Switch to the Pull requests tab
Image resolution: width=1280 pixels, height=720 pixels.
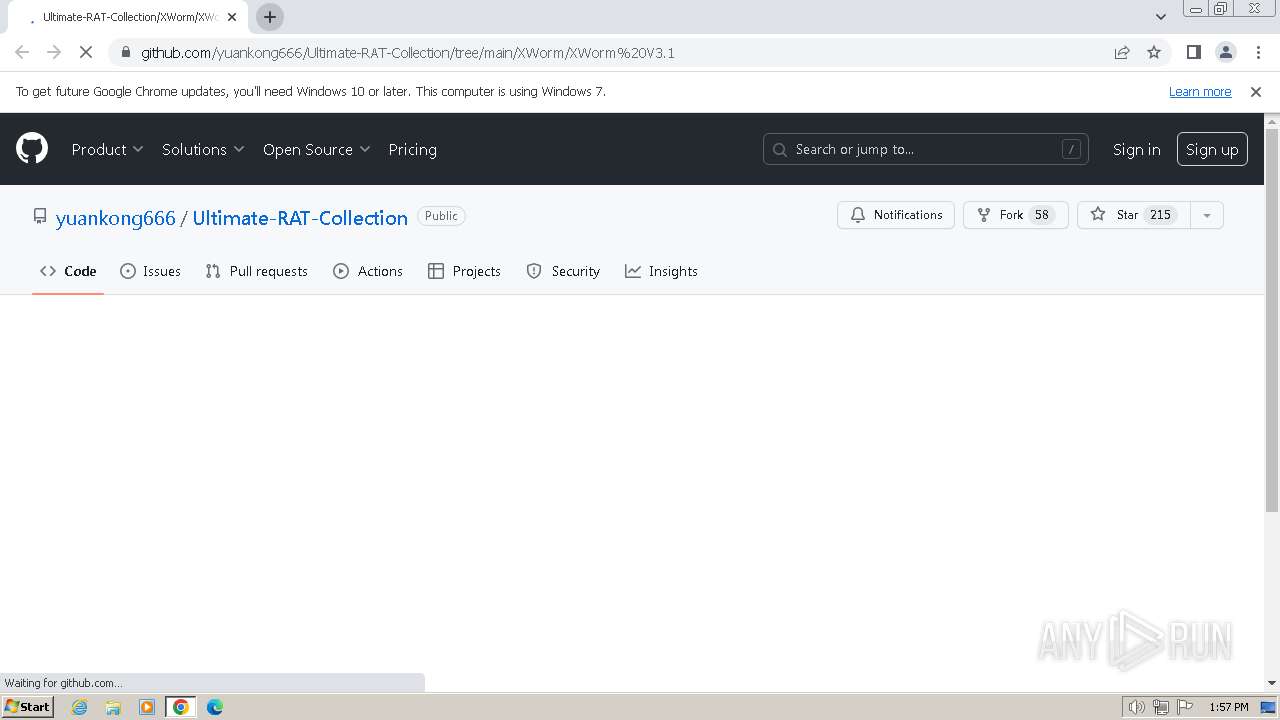[256, 271]
